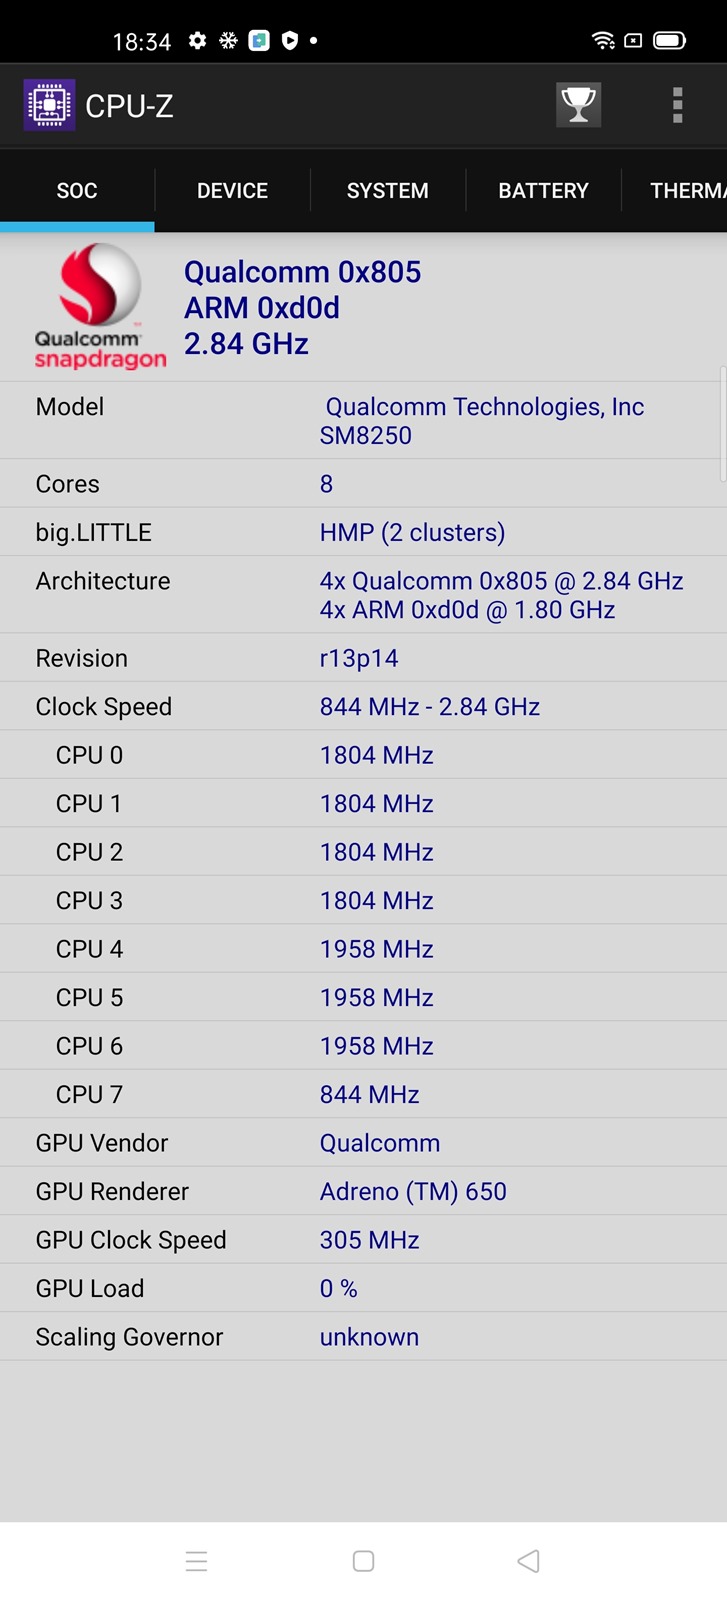The width and height of the screenshot is (727, 1600).
Task: Select the CPU 7 frequency row
Action: click(363, 1094)
